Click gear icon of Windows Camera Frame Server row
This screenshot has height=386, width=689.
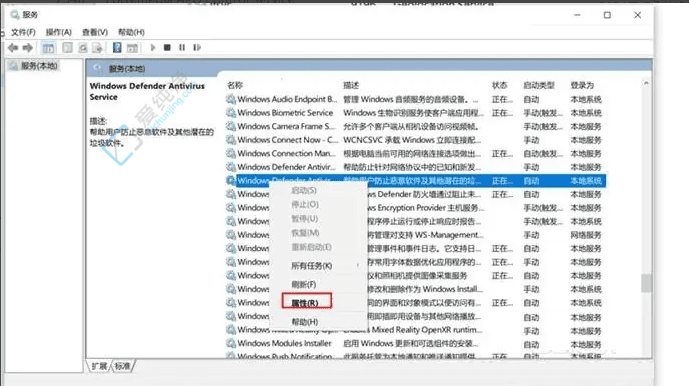[231, 127]
